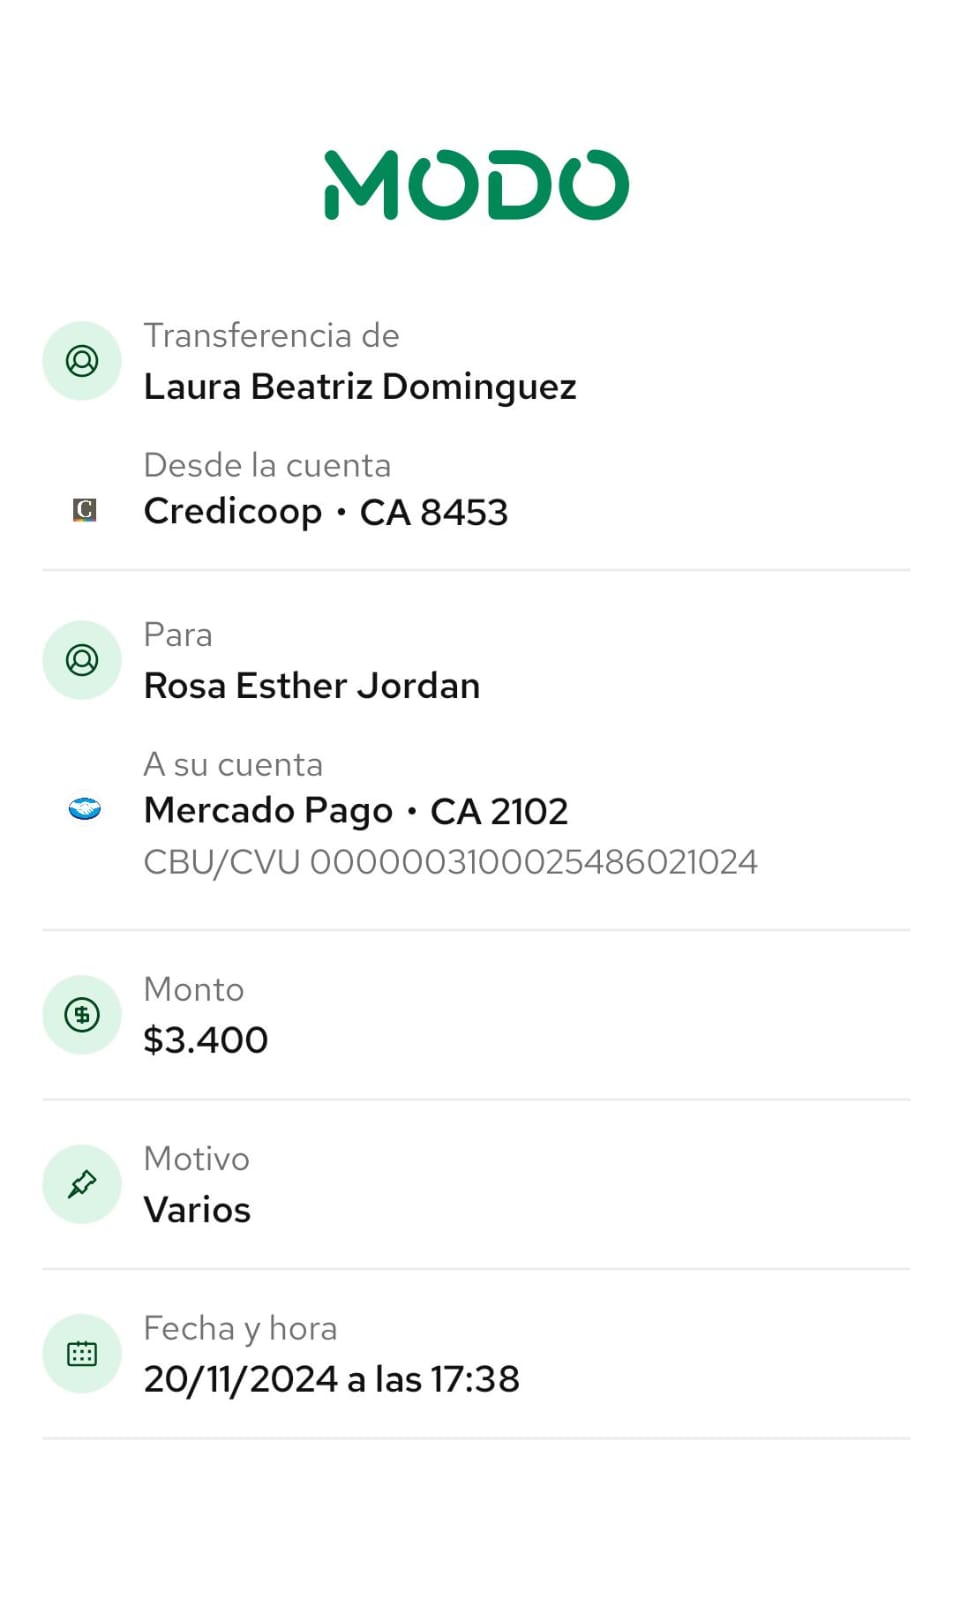
Task: Tap the Mercado Pago CA 2102 account
Action: (x=356, y=811)
